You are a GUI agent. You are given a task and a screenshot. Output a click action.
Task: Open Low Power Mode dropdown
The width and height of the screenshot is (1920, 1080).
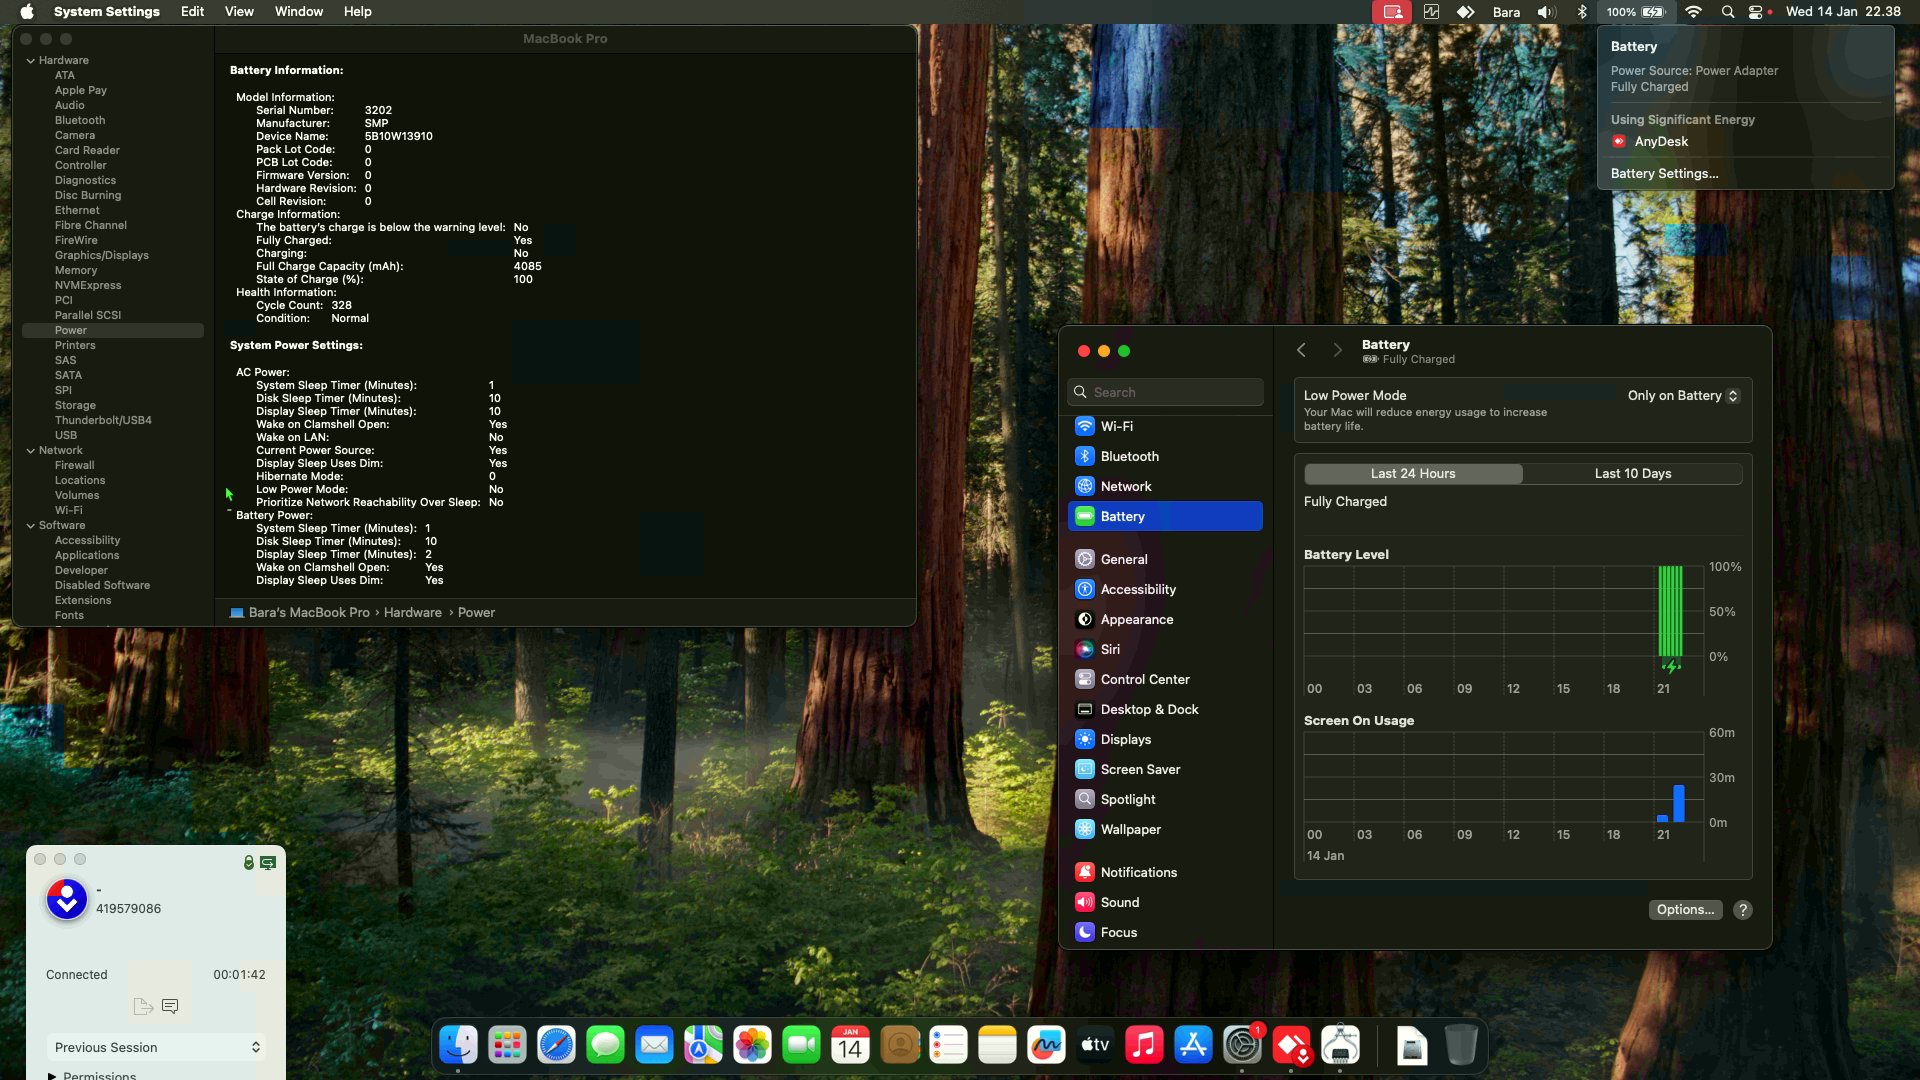[x=1683, y=396]
